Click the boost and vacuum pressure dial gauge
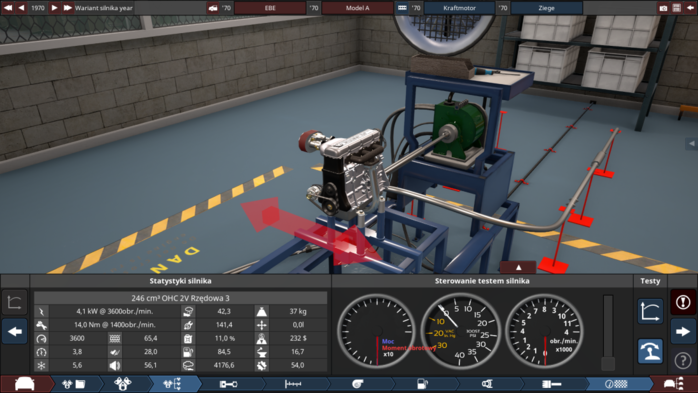 pyautogui.click(x=461, y=331)
